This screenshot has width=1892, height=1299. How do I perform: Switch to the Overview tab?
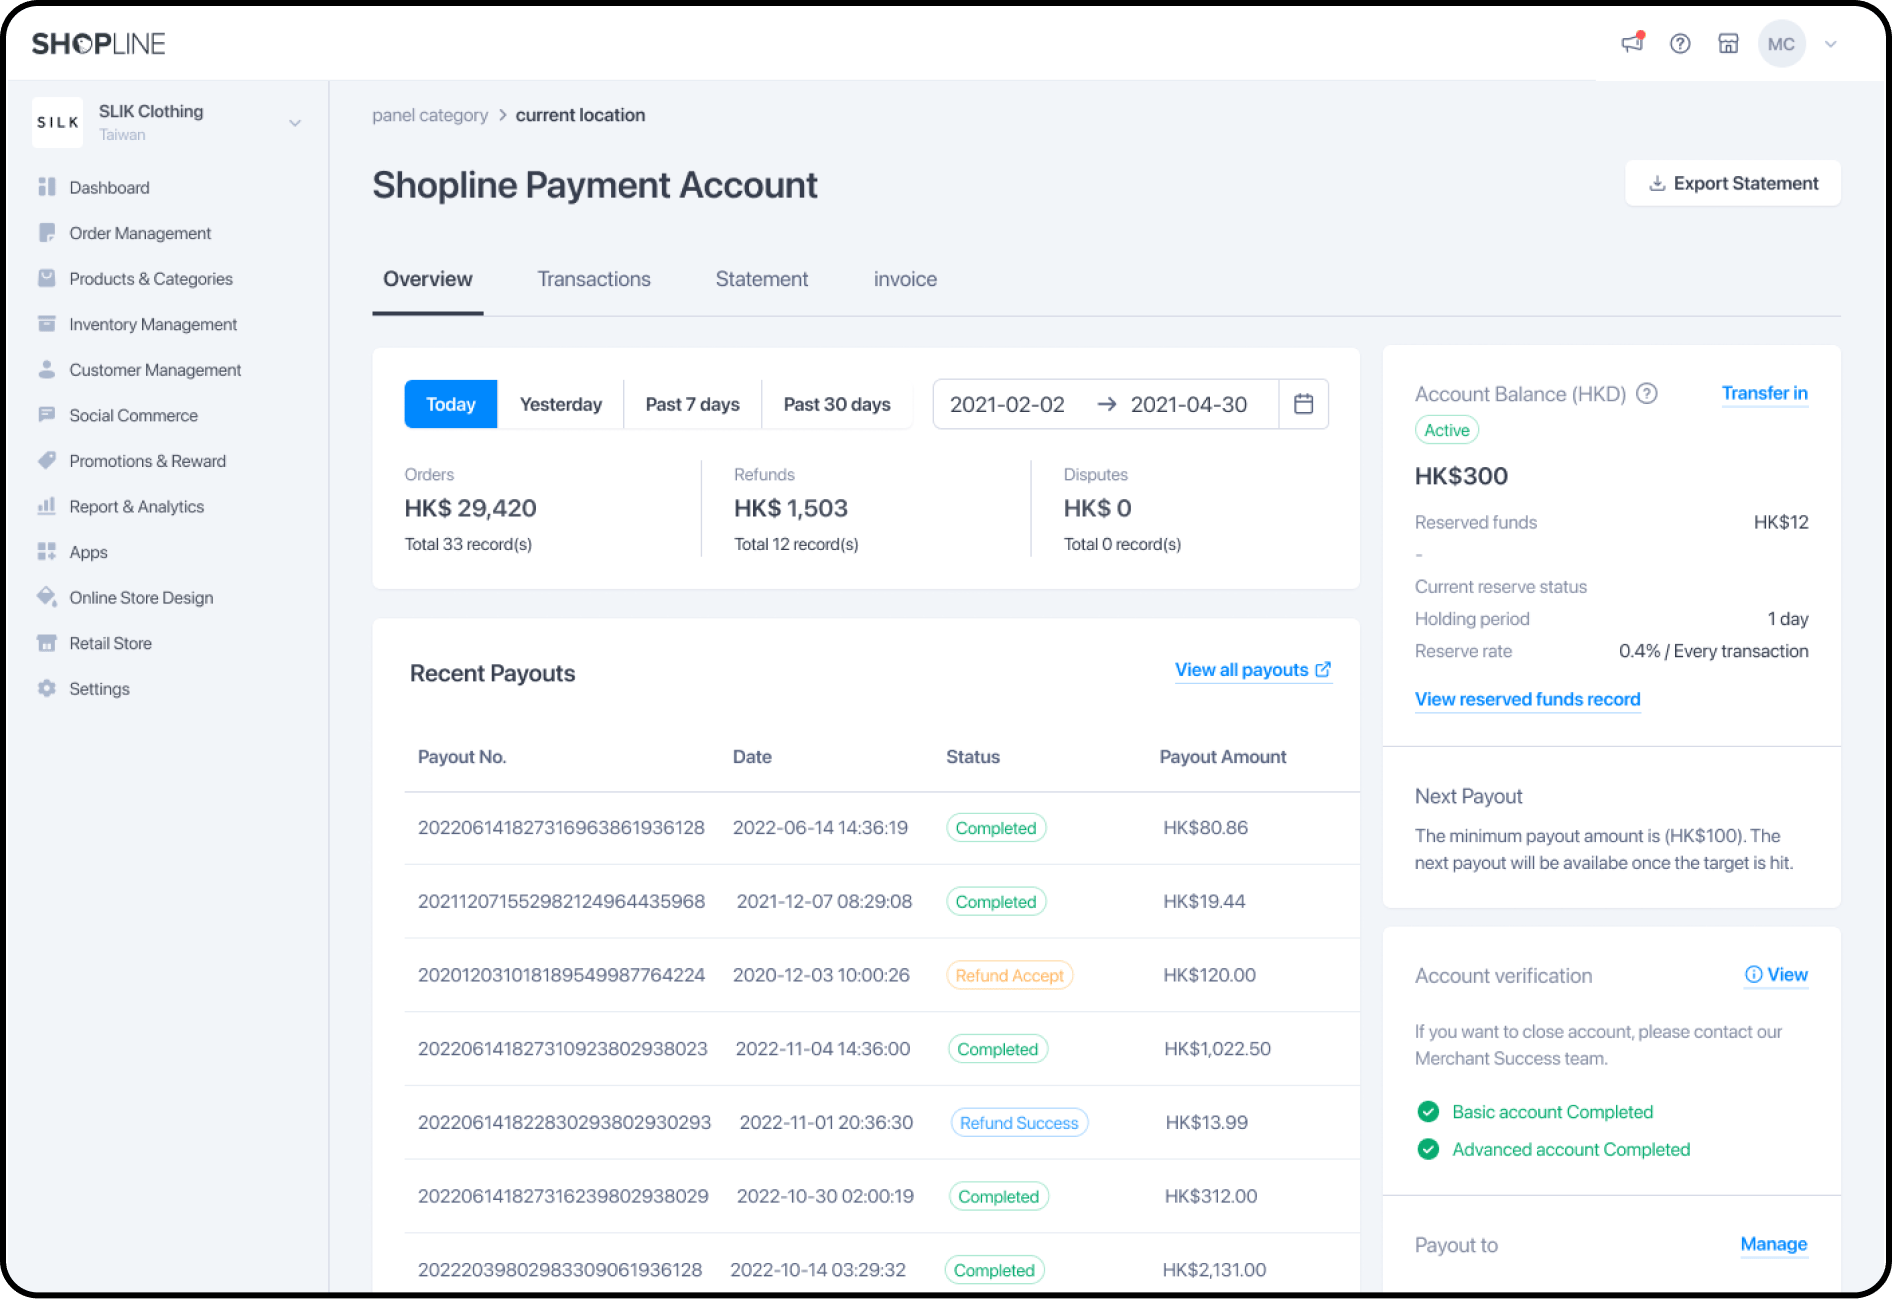click(428, 279)
